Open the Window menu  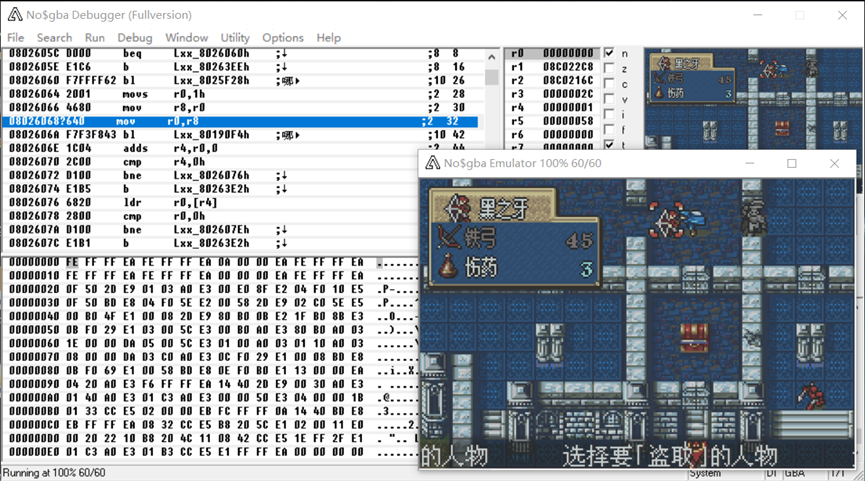[186, 38]
